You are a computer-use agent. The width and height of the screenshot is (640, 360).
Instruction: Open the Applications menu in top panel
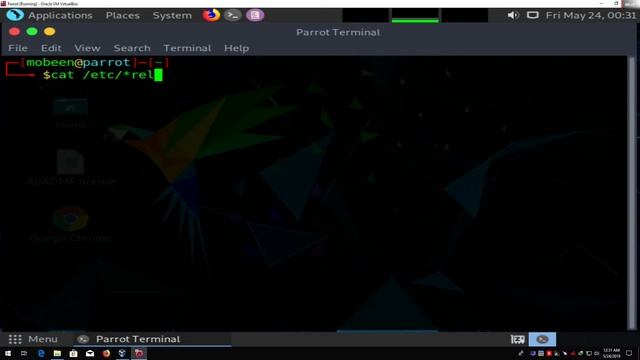pyautogui.click(x=60, y=16)
